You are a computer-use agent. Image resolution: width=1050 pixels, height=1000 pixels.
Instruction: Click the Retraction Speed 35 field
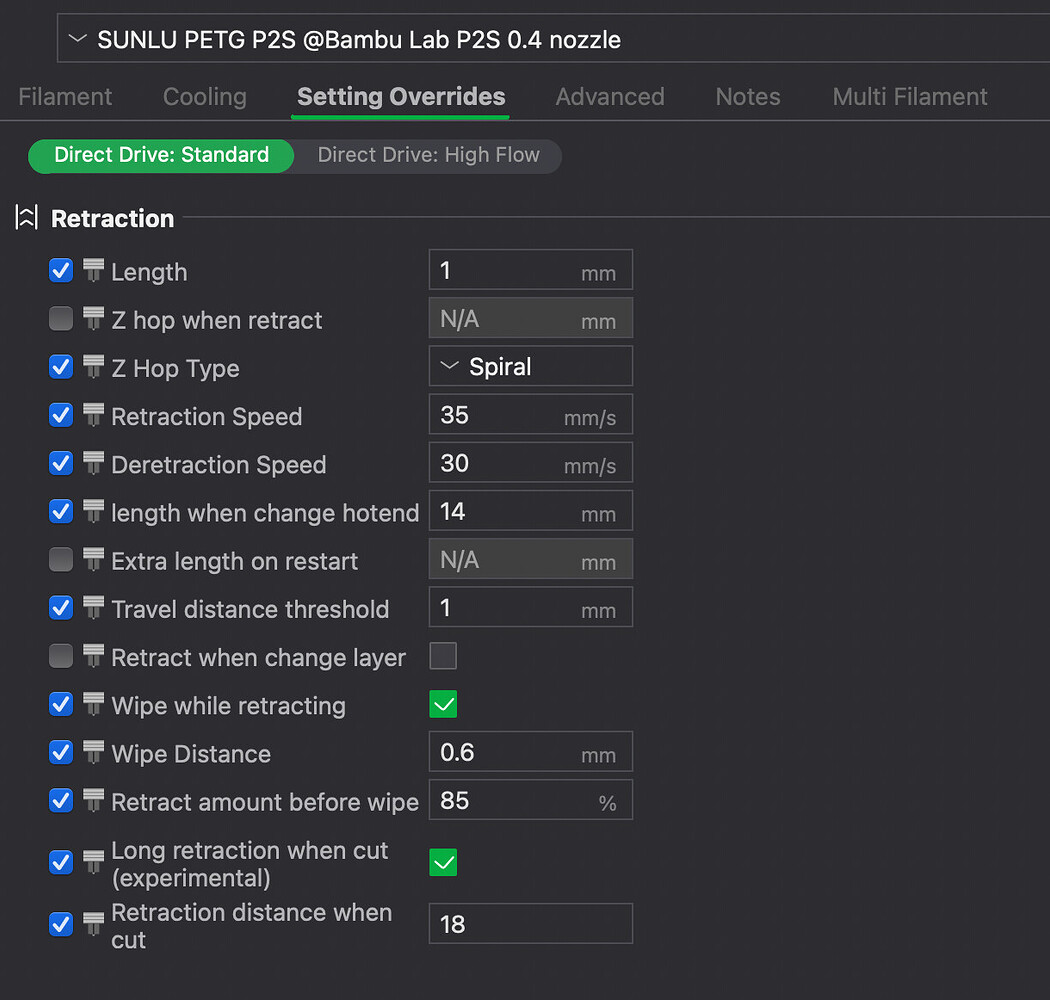[531, 415]
